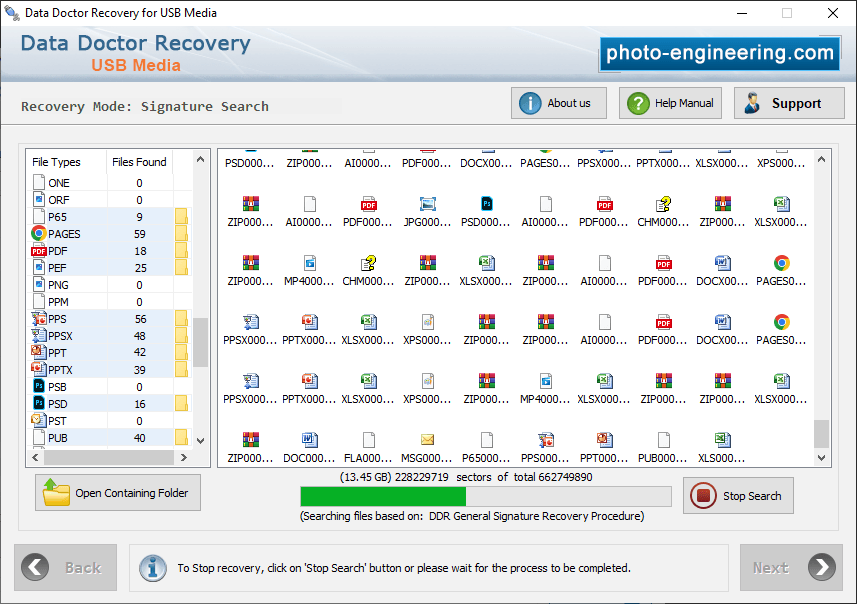The height and width of the screenshot is (604, 857).
Task: Click the Next button
Action: pos(791,567)
